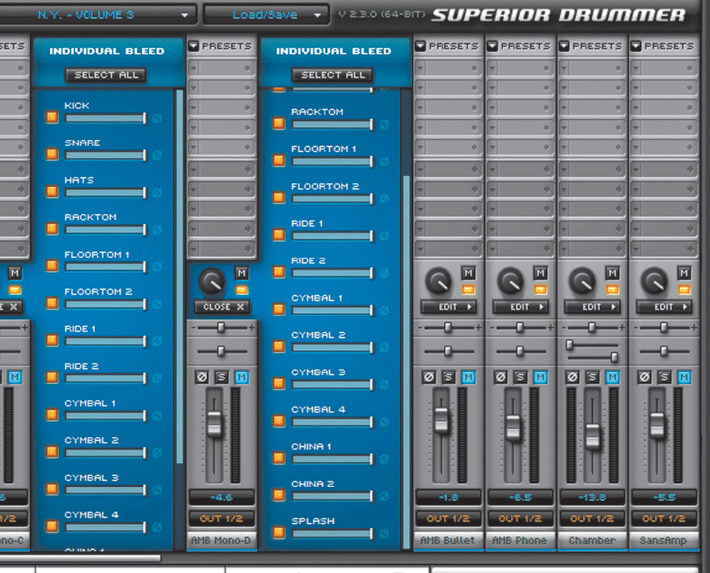Screen dimensions: 710x573
Task: Invert phase of CHINA 2 bleed
Action: tap(384, 496)
